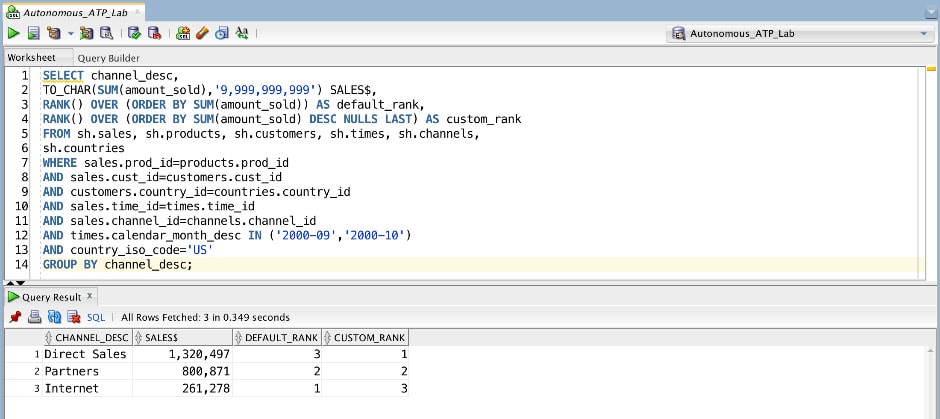940x419 pixels.
Task: Open the Autonomous_ATP_Lab connection dropdown
Action: pyautogui.click(x=923, y=33)
